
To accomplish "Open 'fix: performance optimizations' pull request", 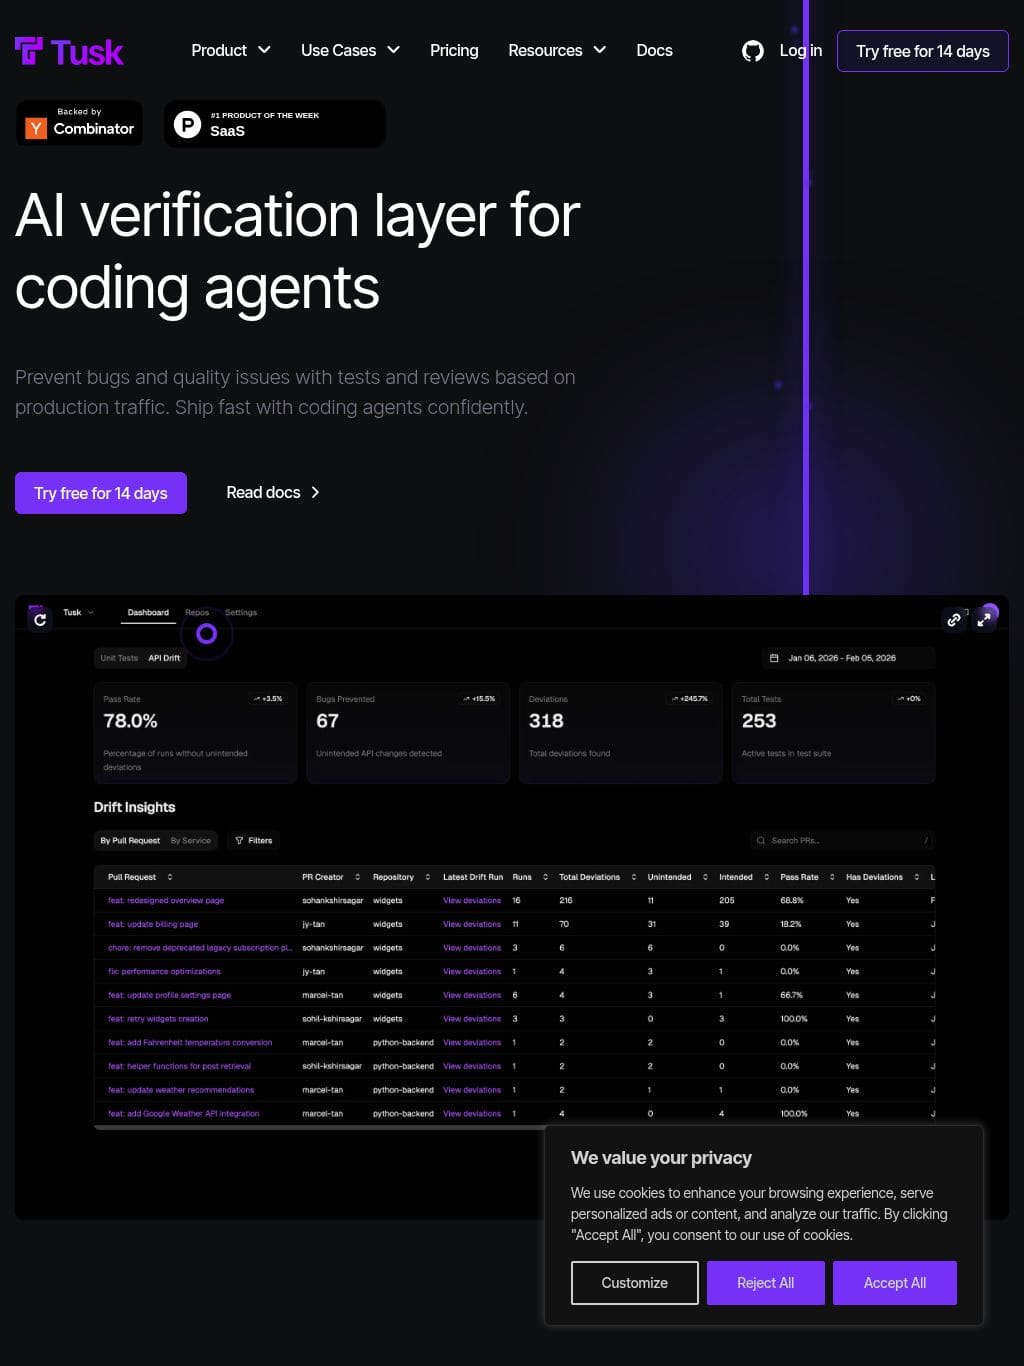I will click(x=164, y=972).
